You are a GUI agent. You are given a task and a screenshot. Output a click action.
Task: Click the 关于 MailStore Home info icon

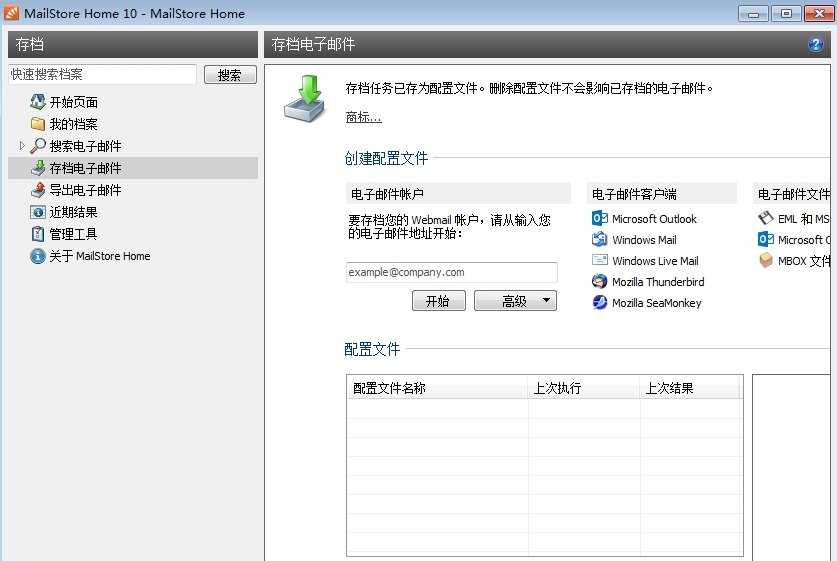[x=37, y=256]
